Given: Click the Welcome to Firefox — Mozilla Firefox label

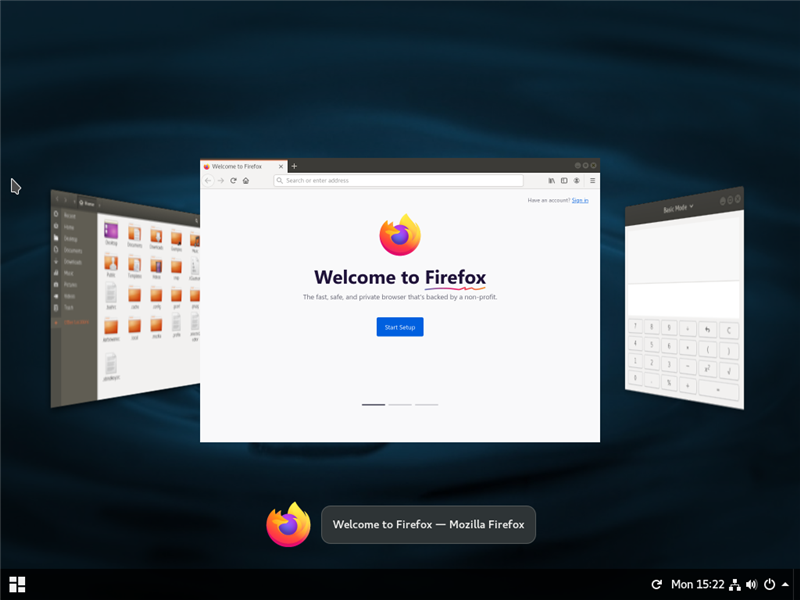Looking at the screenshot, I should click(x=429, y=524).
